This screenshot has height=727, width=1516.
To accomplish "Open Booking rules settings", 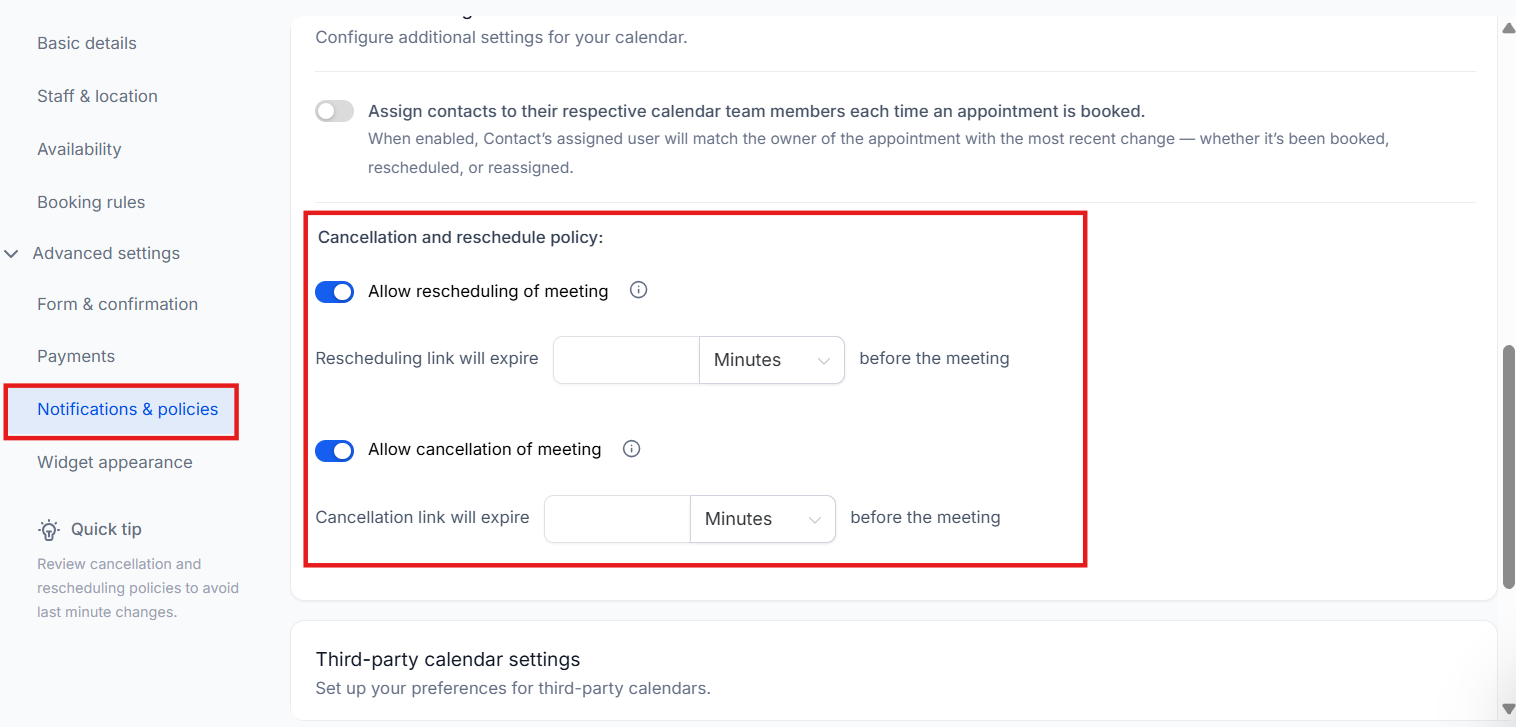I will click(x=91, y=202).
